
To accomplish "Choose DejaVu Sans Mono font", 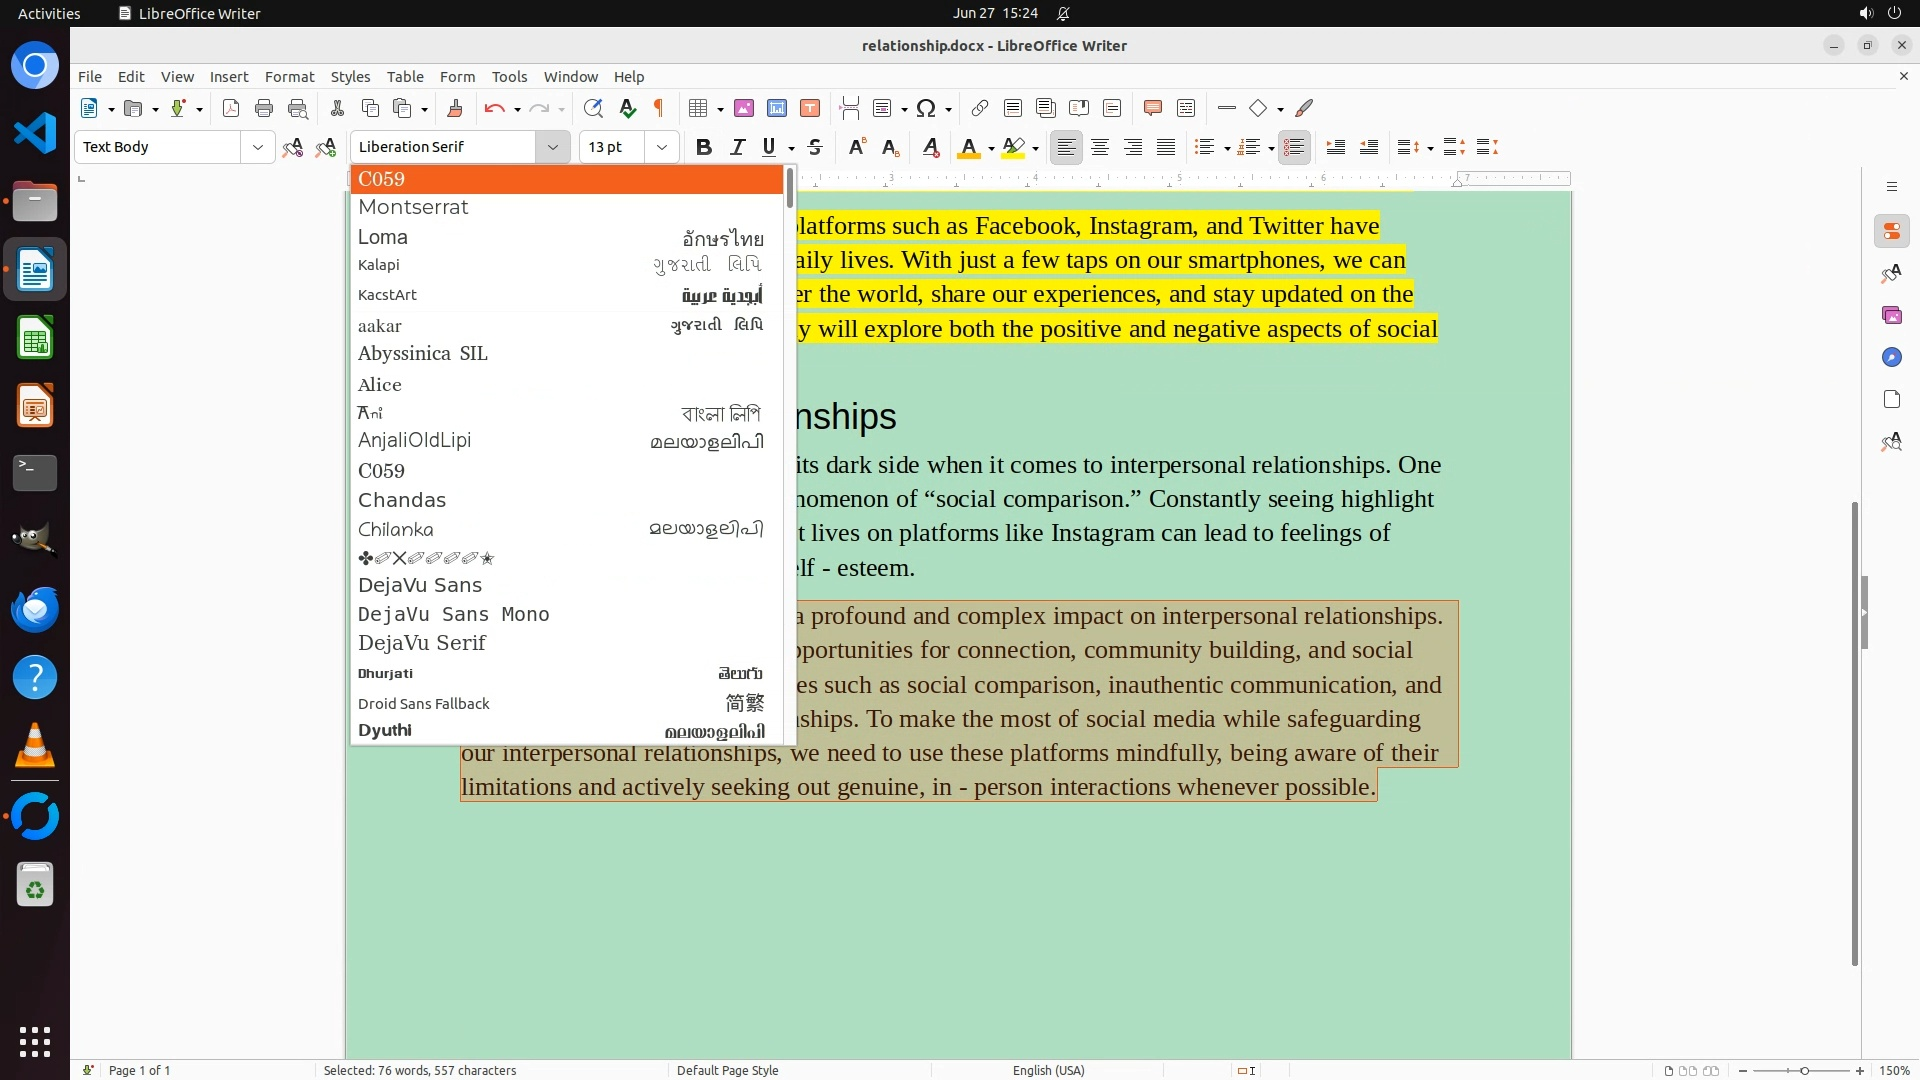I will point(453,614).
